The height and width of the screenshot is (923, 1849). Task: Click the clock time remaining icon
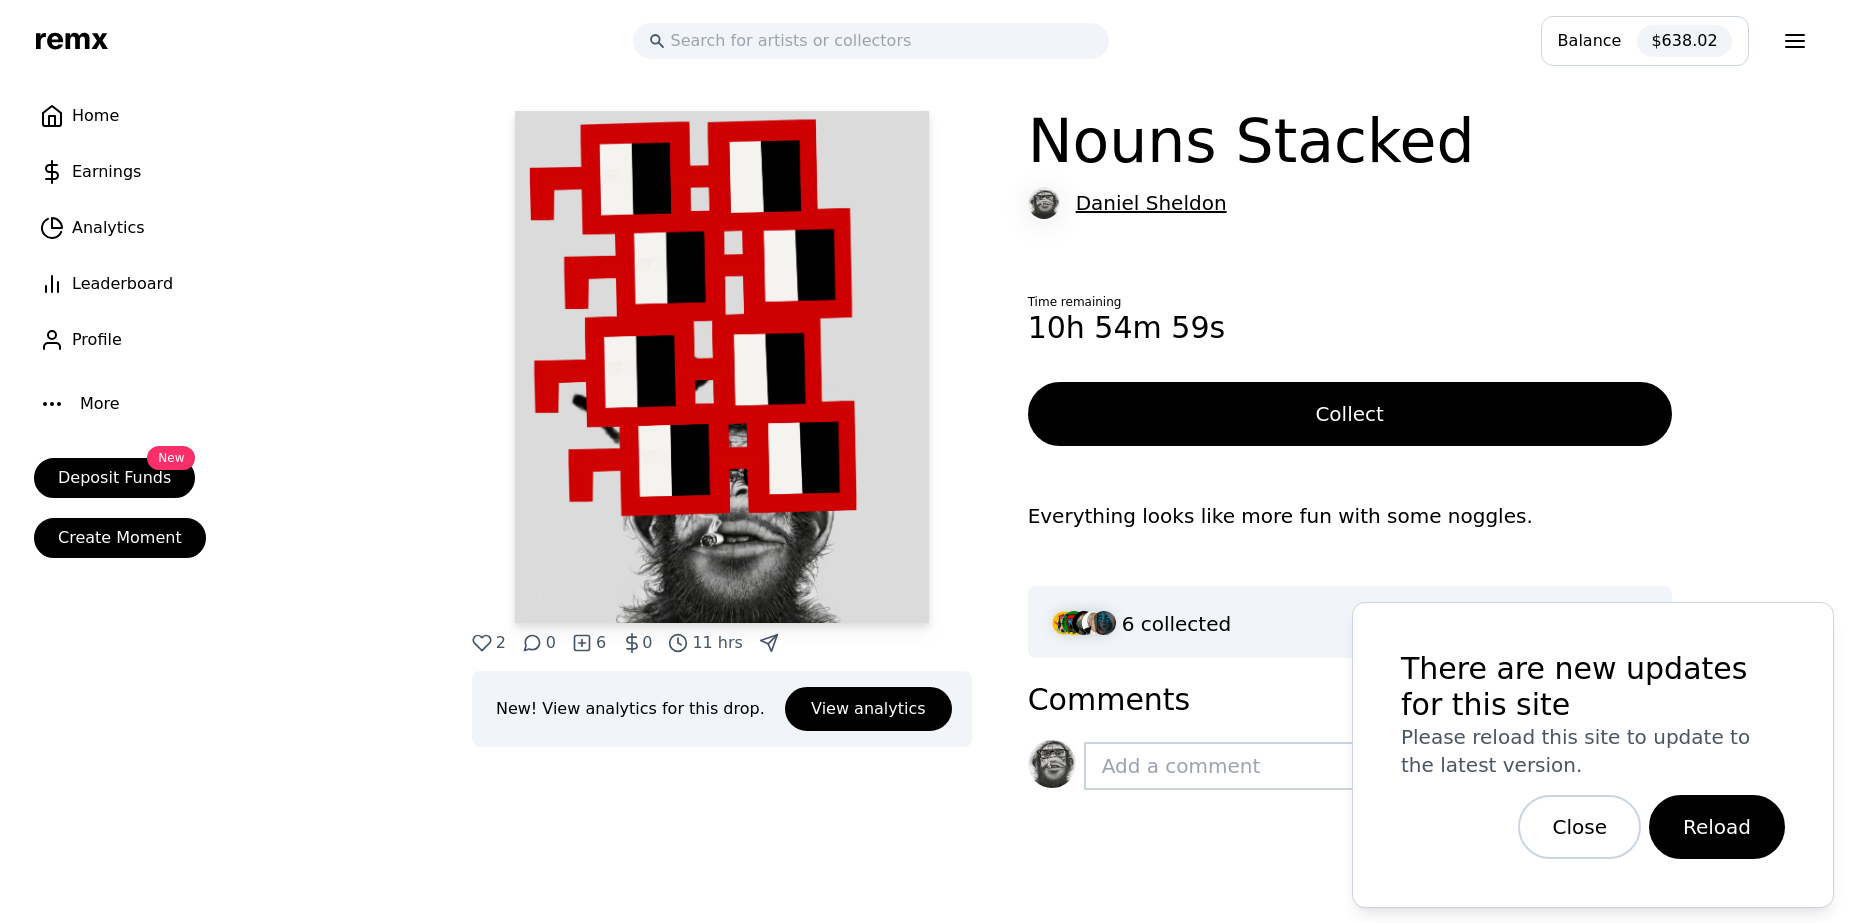678,643
